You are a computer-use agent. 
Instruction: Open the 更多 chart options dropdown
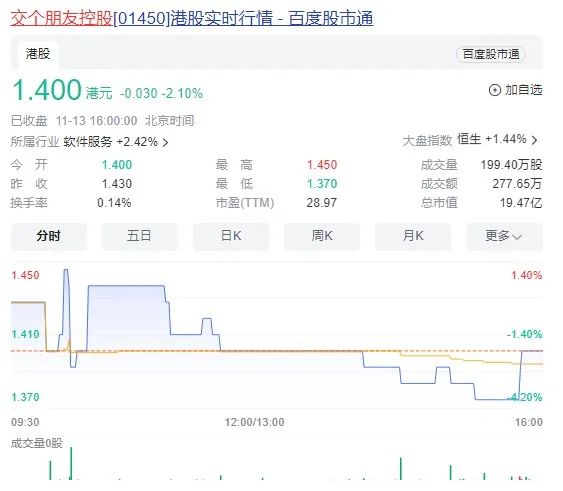click(504, 236)
